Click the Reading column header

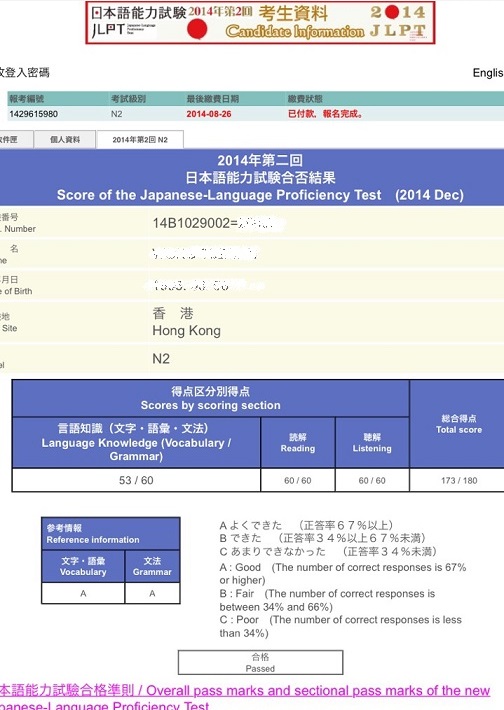[298, 442]
